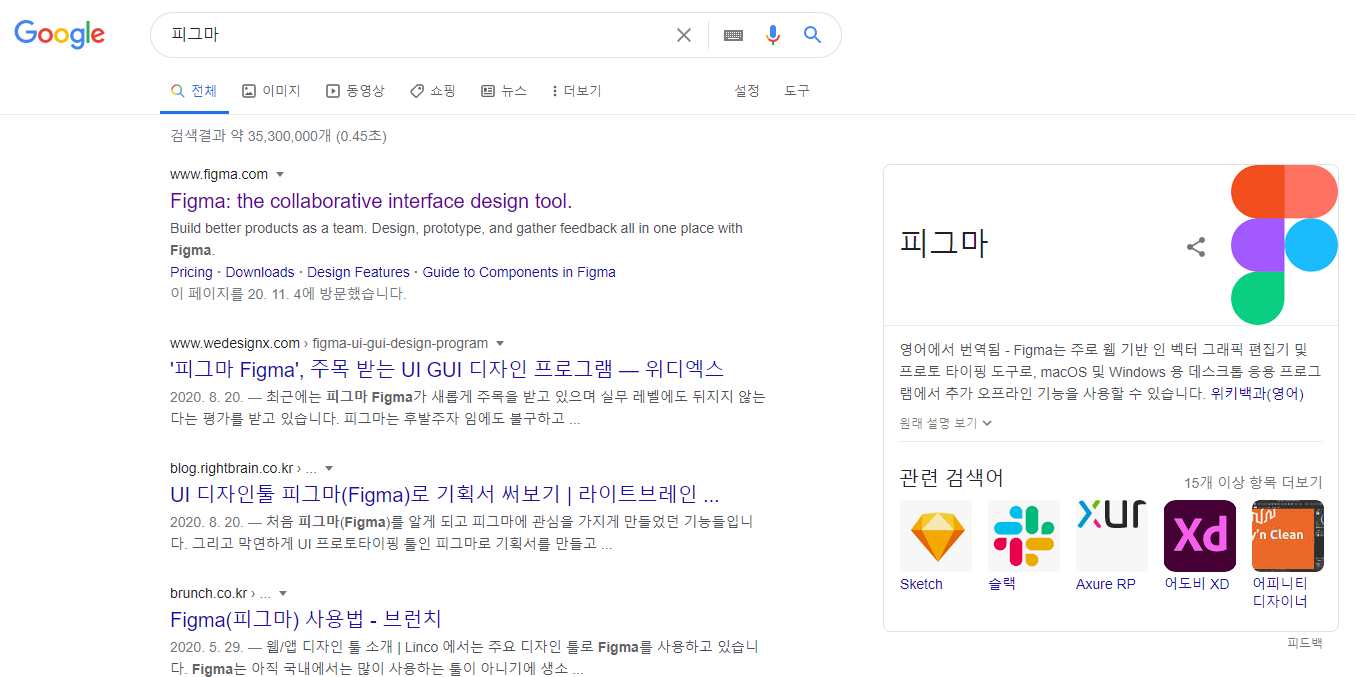This screenshot has height=677, width=1356.
Task: Click the 피그마 knowledge panel title
Action: click(943, 244)
